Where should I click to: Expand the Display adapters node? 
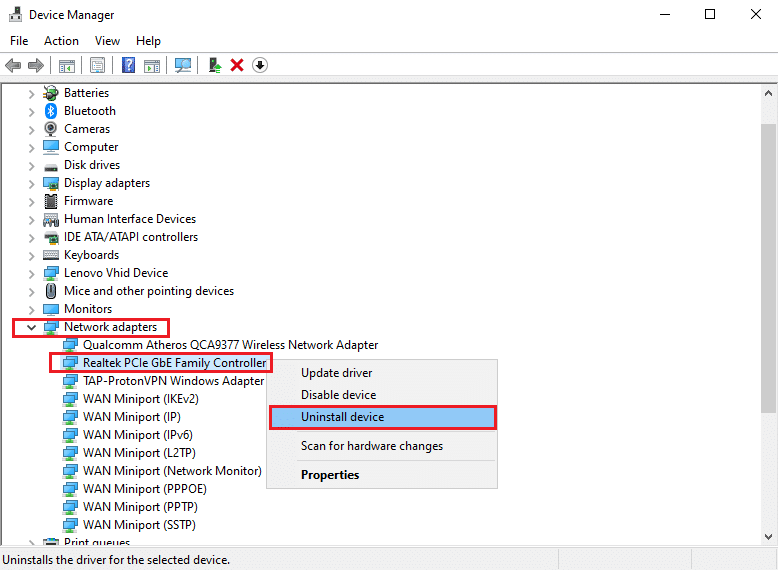coord(31,183)
